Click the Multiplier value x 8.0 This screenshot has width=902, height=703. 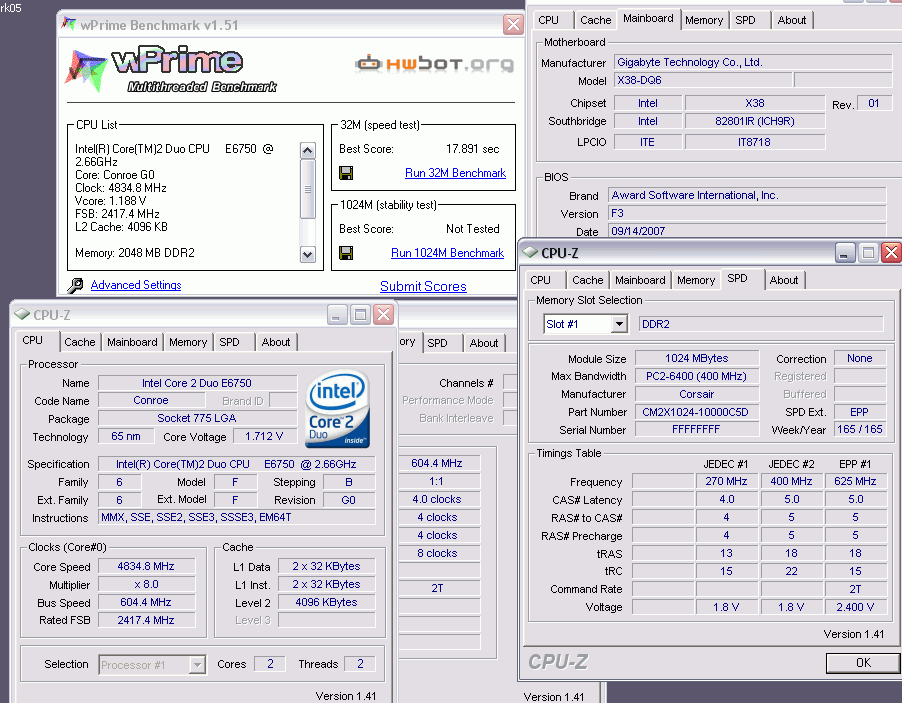(x=146, y=584)
